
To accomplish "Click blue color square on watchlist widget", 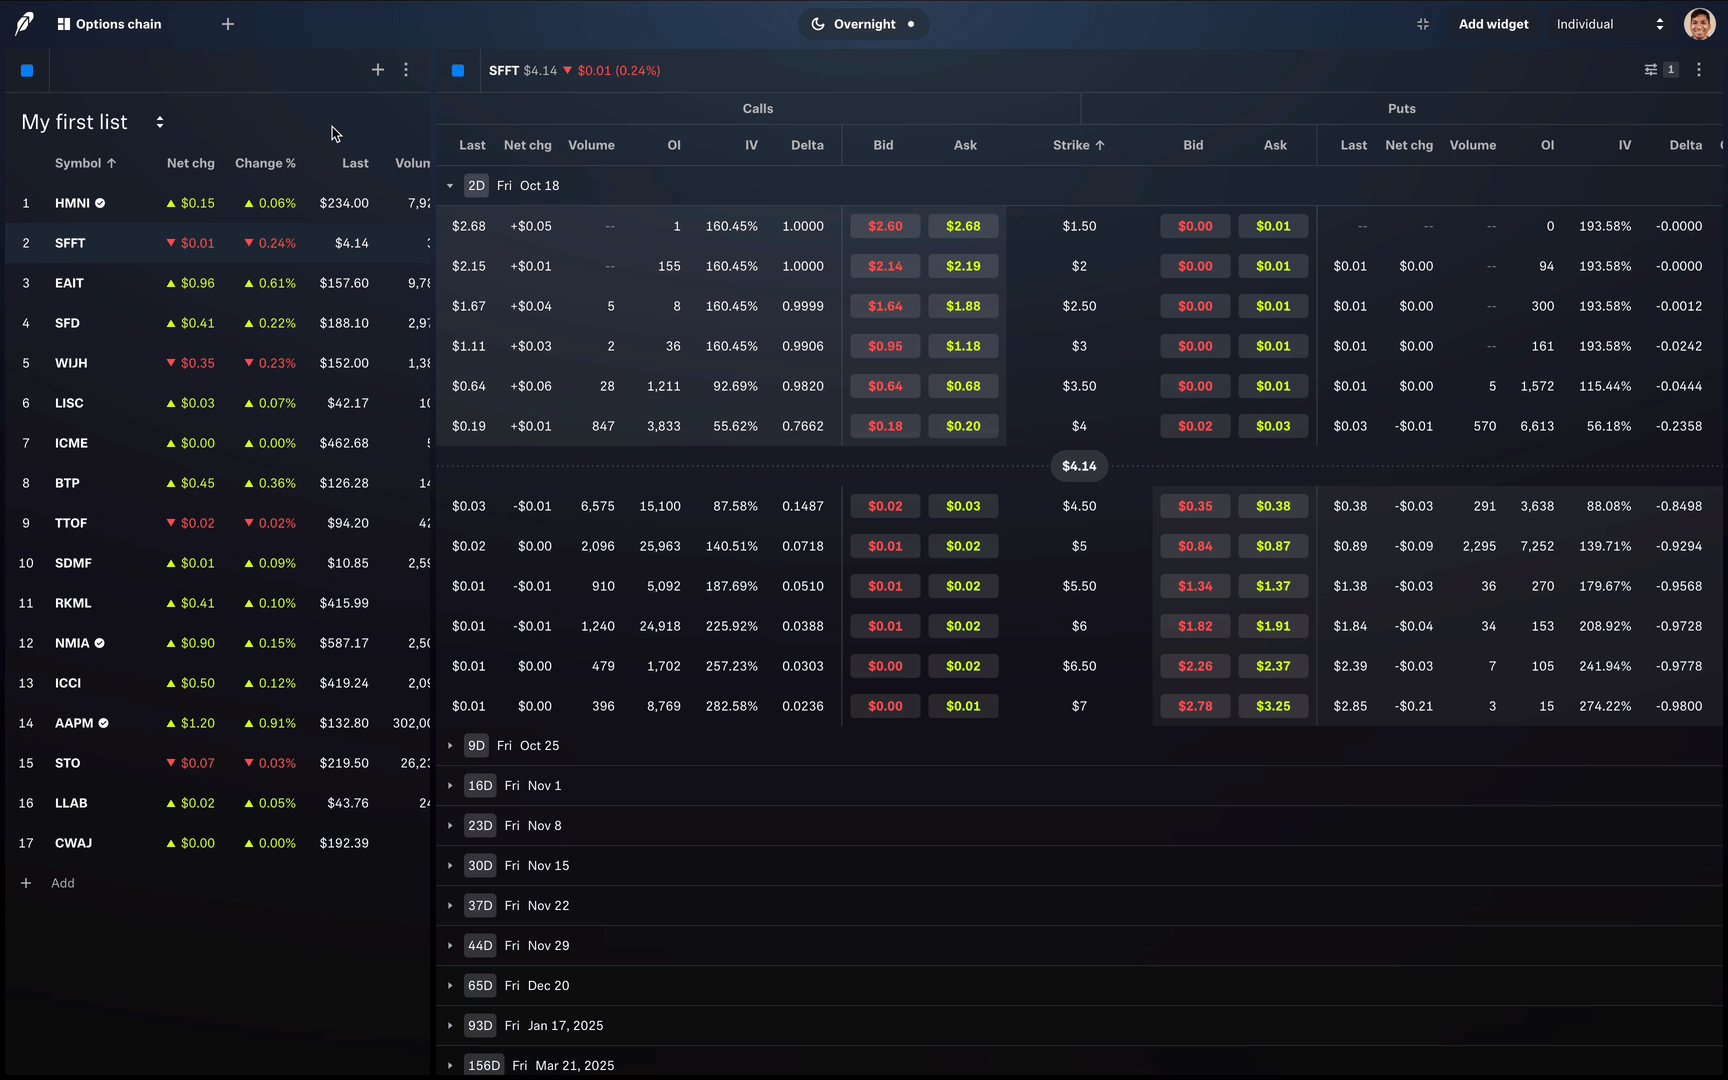I will click(27, 70).
